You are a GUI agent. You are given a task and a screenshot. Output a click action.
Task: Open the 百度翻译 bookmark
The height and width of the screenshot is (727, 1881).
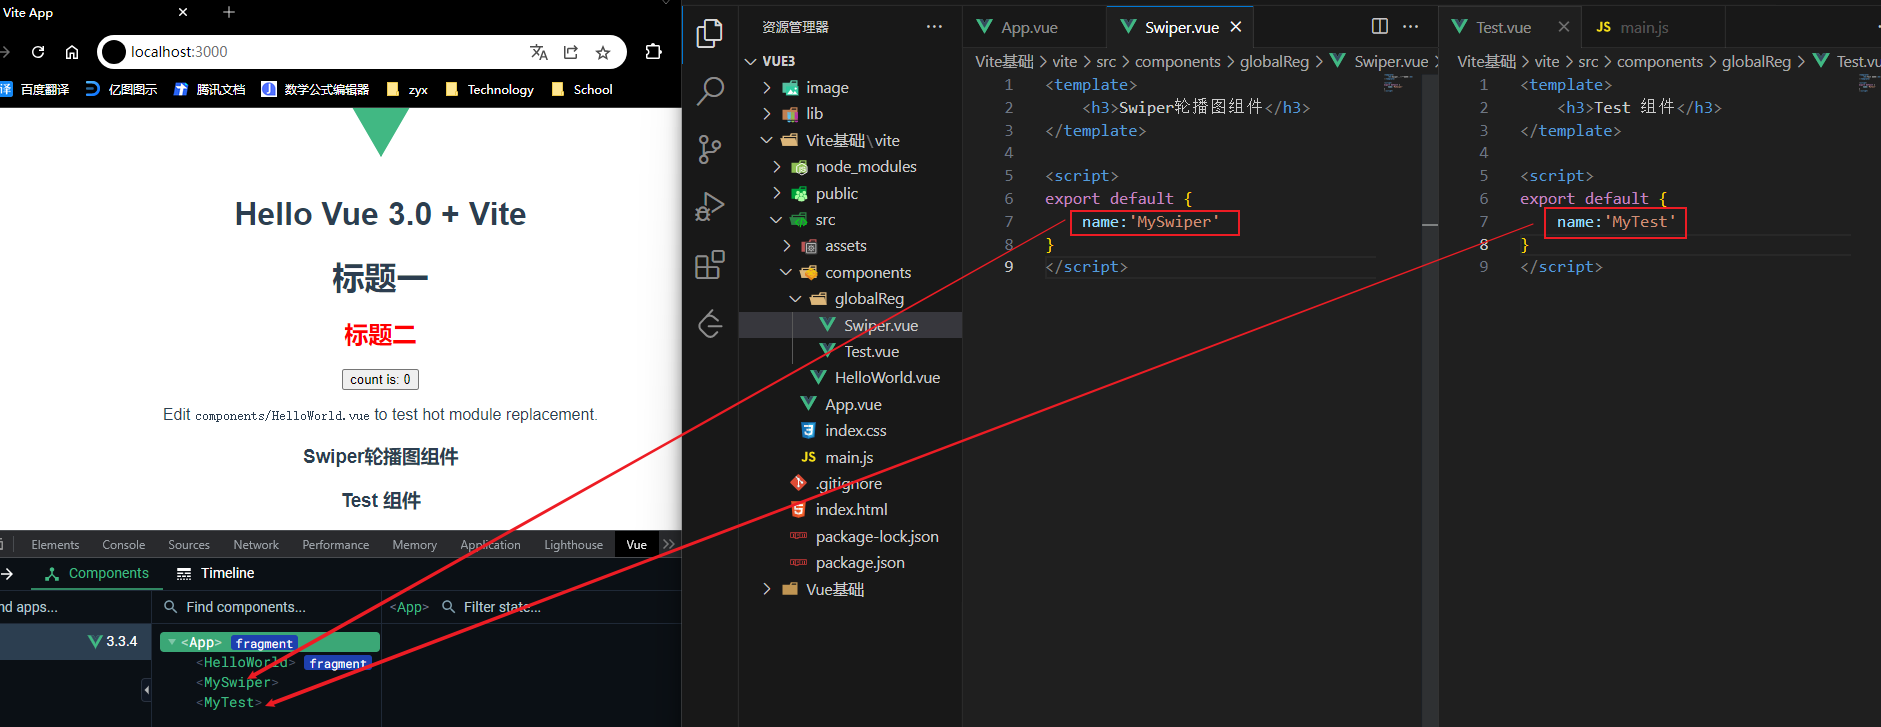36,89
